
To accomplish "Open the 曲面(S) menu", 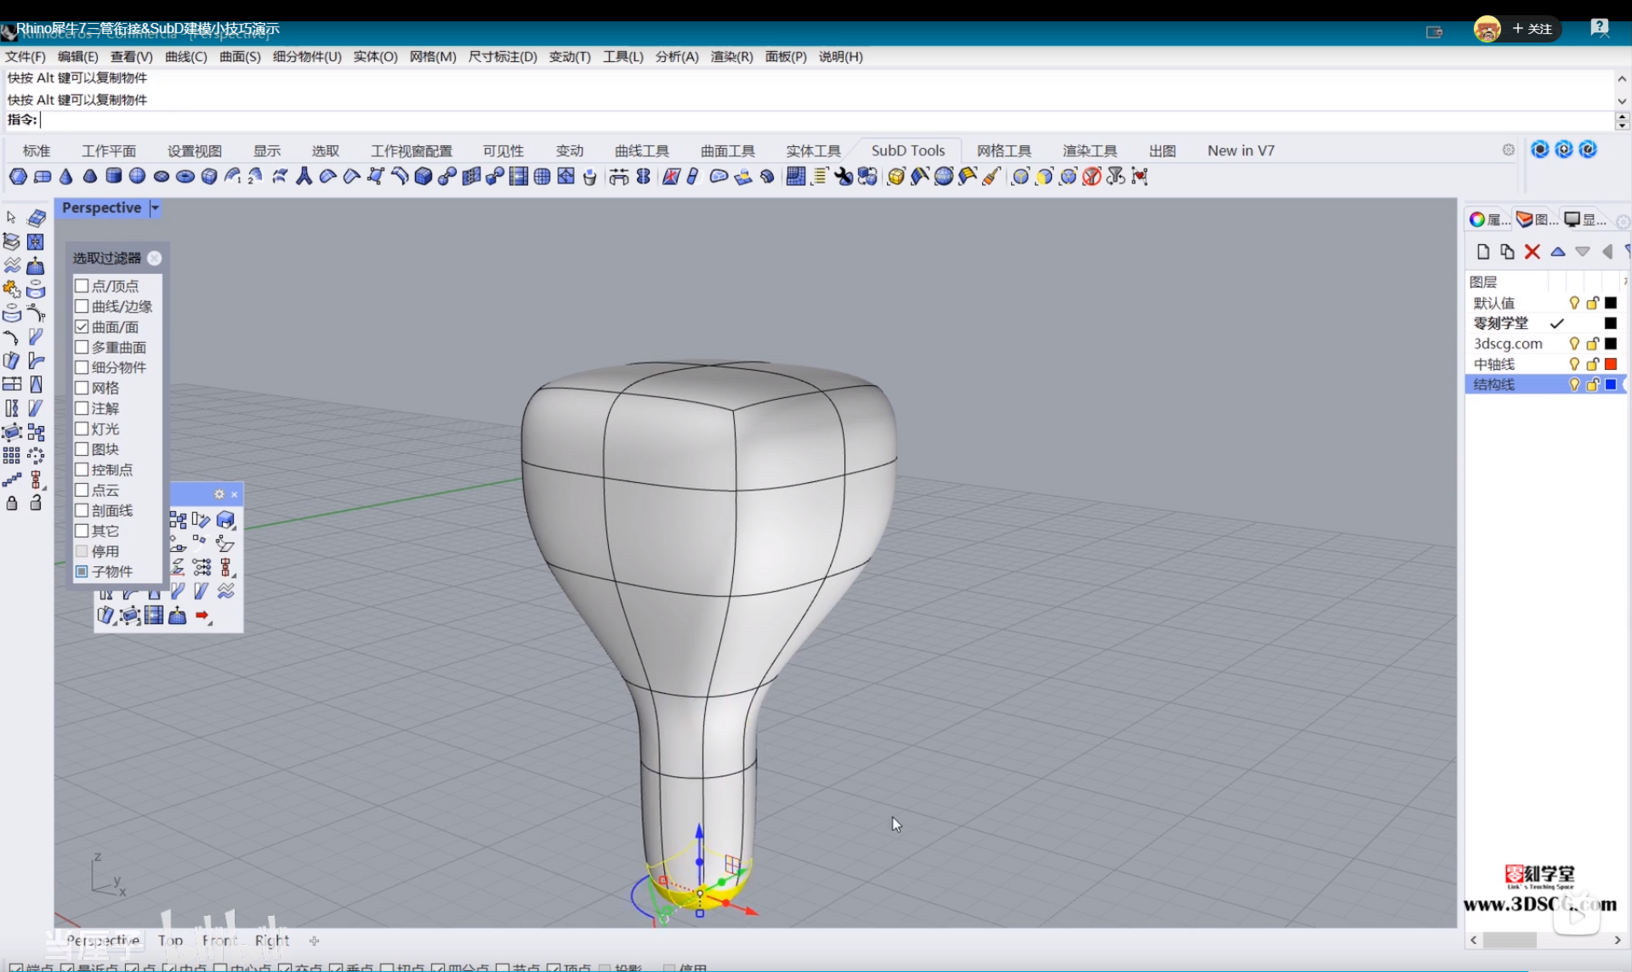I will point(240,57).
